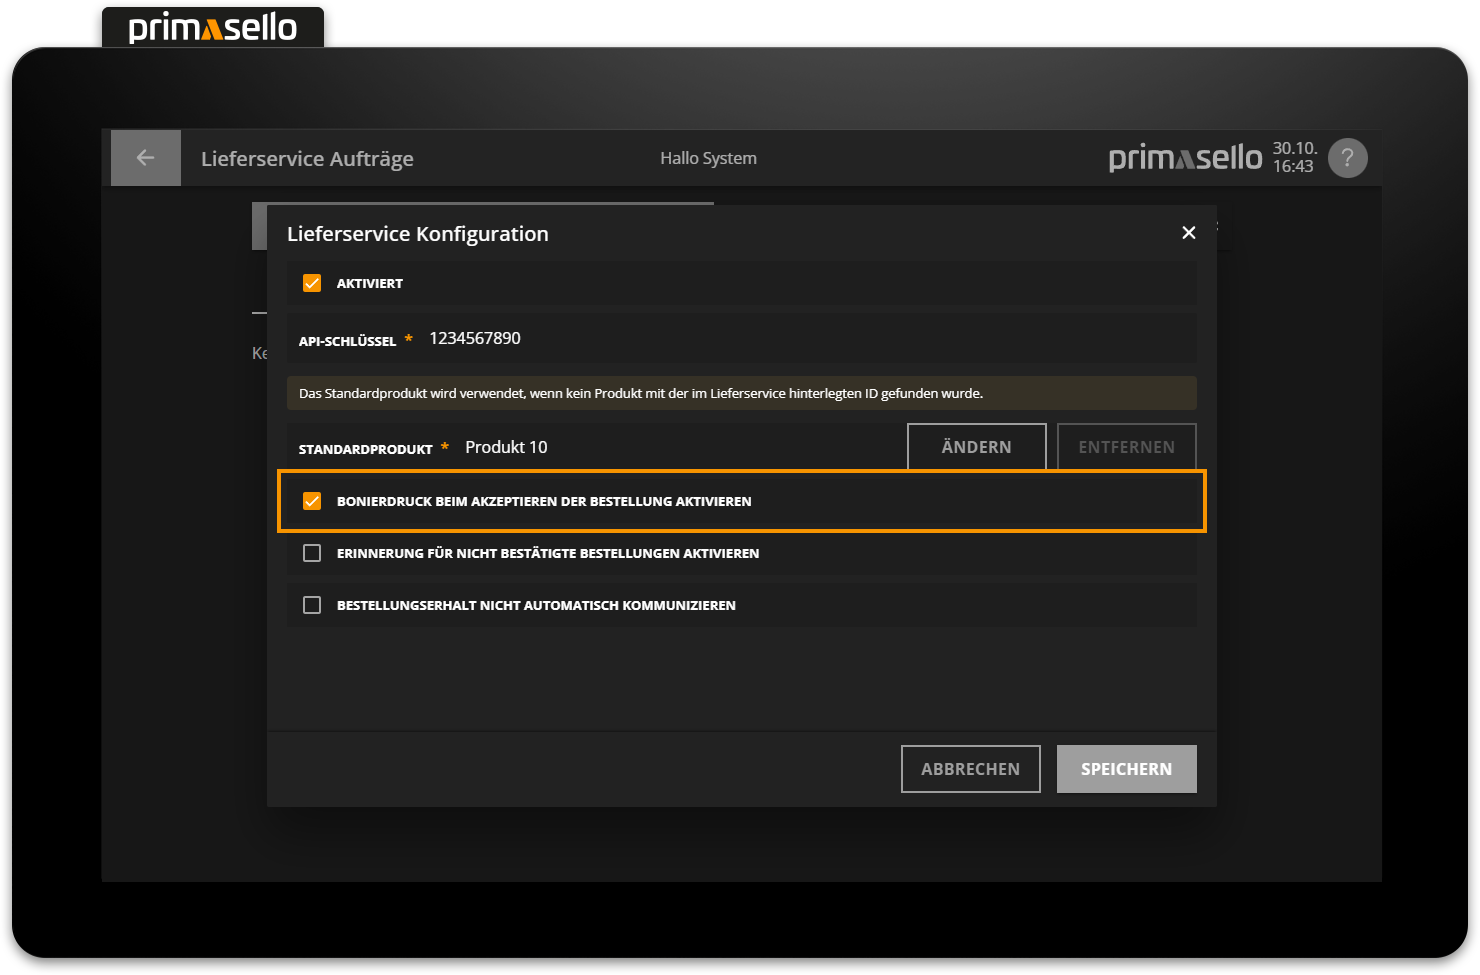Save the configuration with SPEICHERN
1480x975 pixels.
1126,768
